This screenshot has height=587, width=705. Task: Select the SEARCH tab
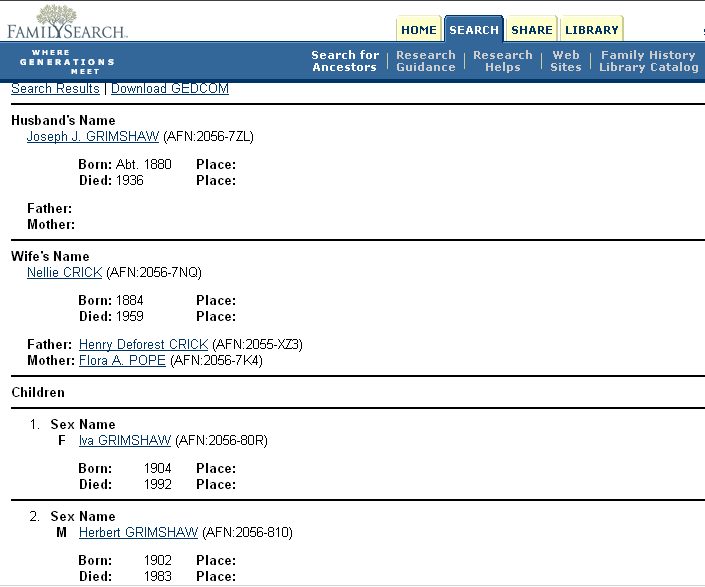pos(474,30)
